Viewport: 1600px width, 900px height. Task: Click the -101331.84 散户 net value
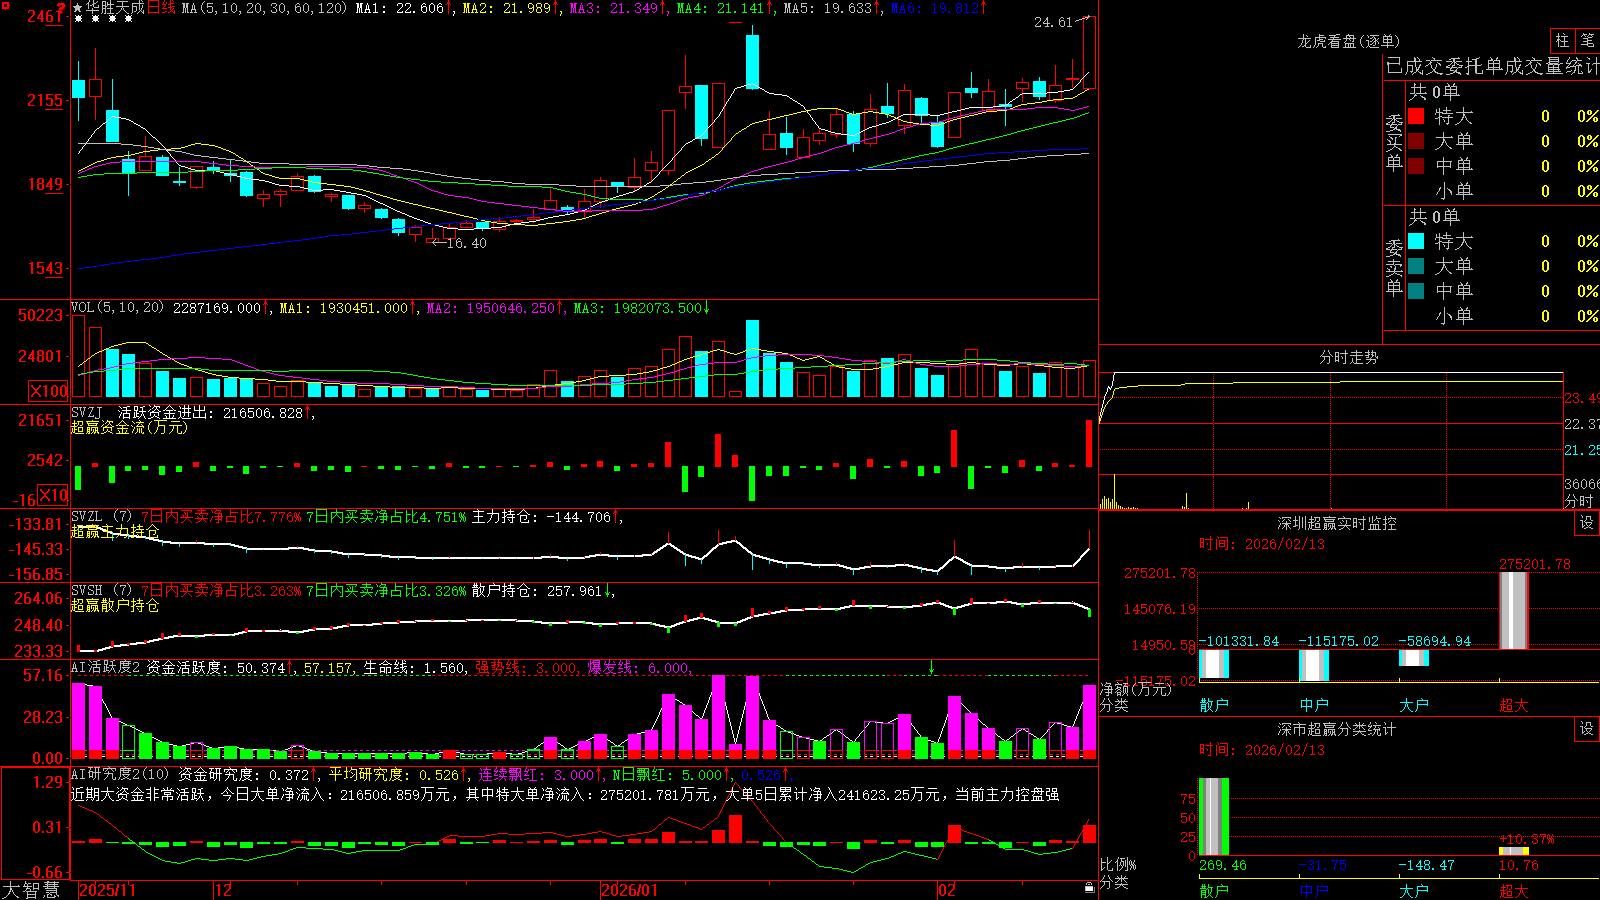point(1239,641)
